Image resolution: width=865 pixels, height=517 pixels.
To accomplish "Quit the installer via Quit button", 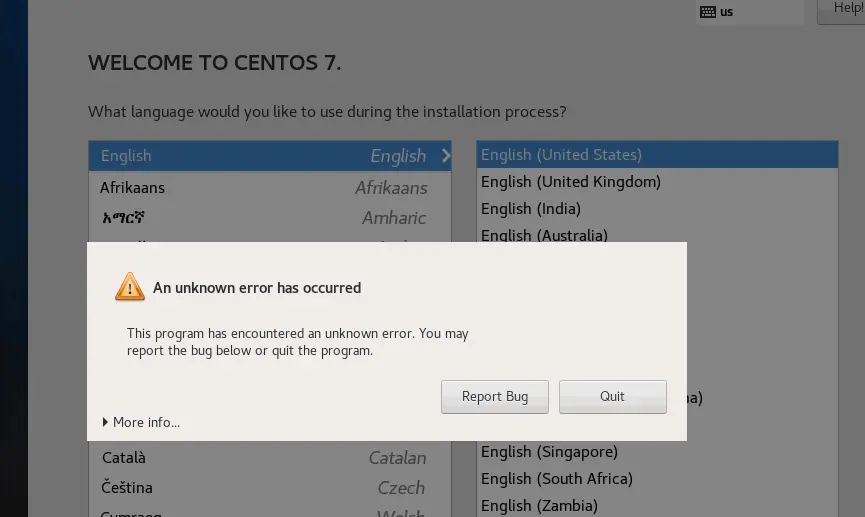I will pos(612,397).
